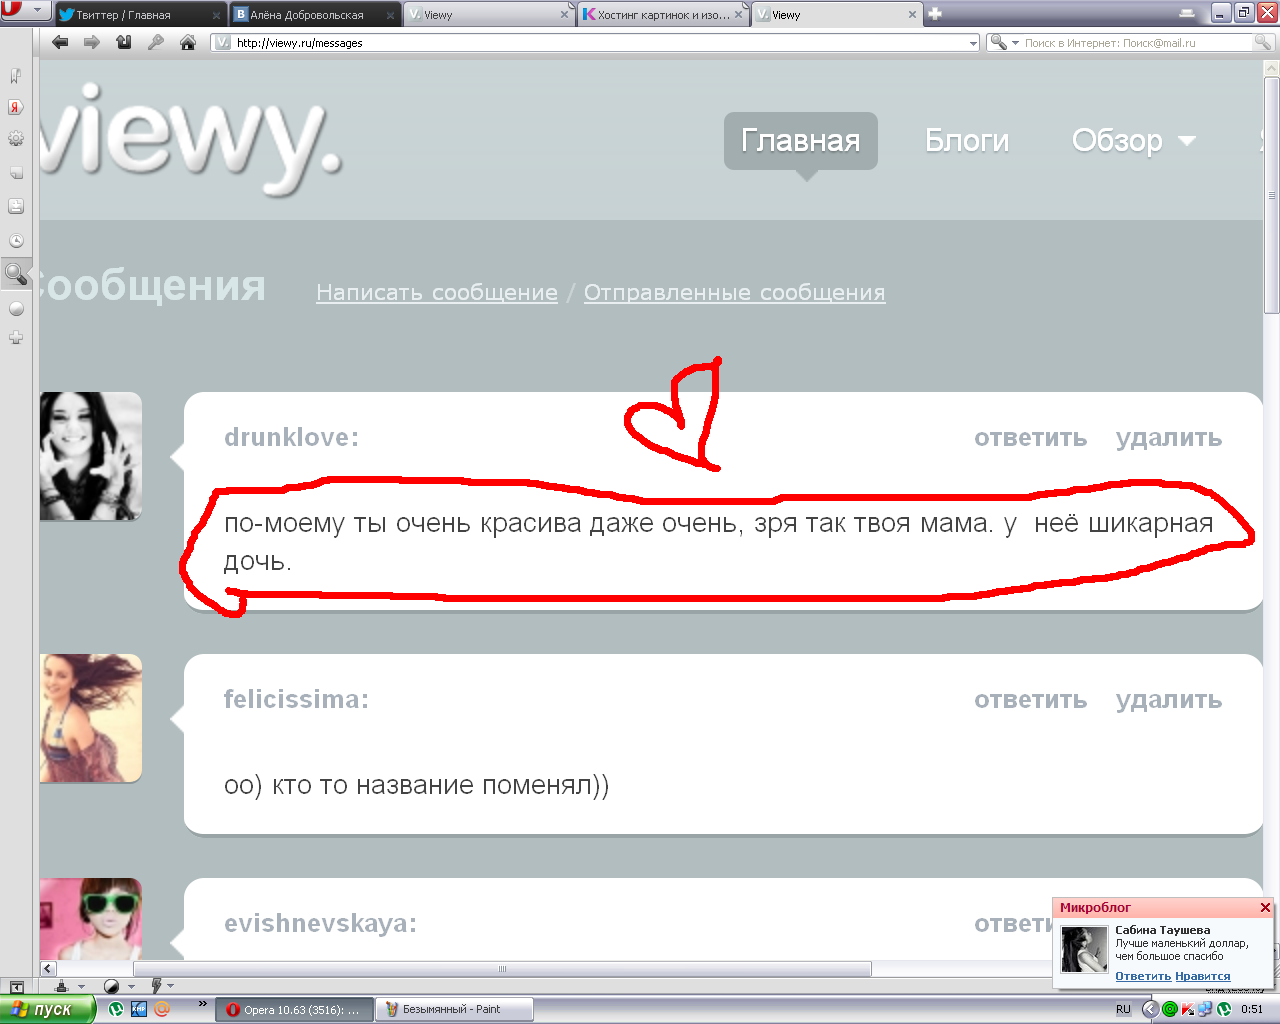This screenshot has height=1024, width=1280.
Task: Click the Главная navigation button
Action: point(800,140)
